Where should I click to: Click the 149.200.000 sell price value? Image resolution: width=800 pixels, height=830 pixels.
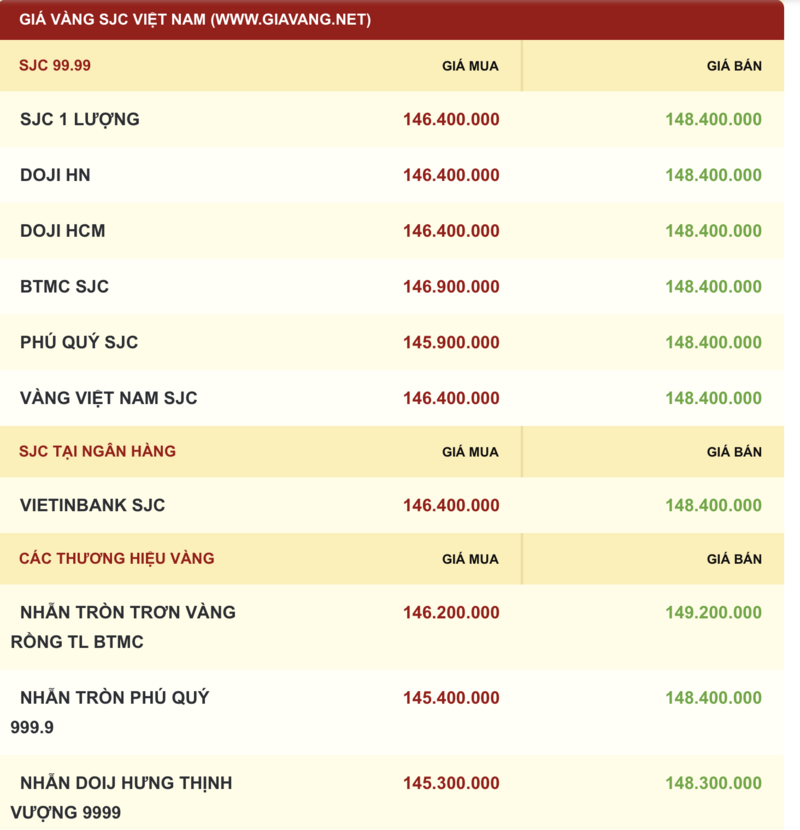pos(713,613)
